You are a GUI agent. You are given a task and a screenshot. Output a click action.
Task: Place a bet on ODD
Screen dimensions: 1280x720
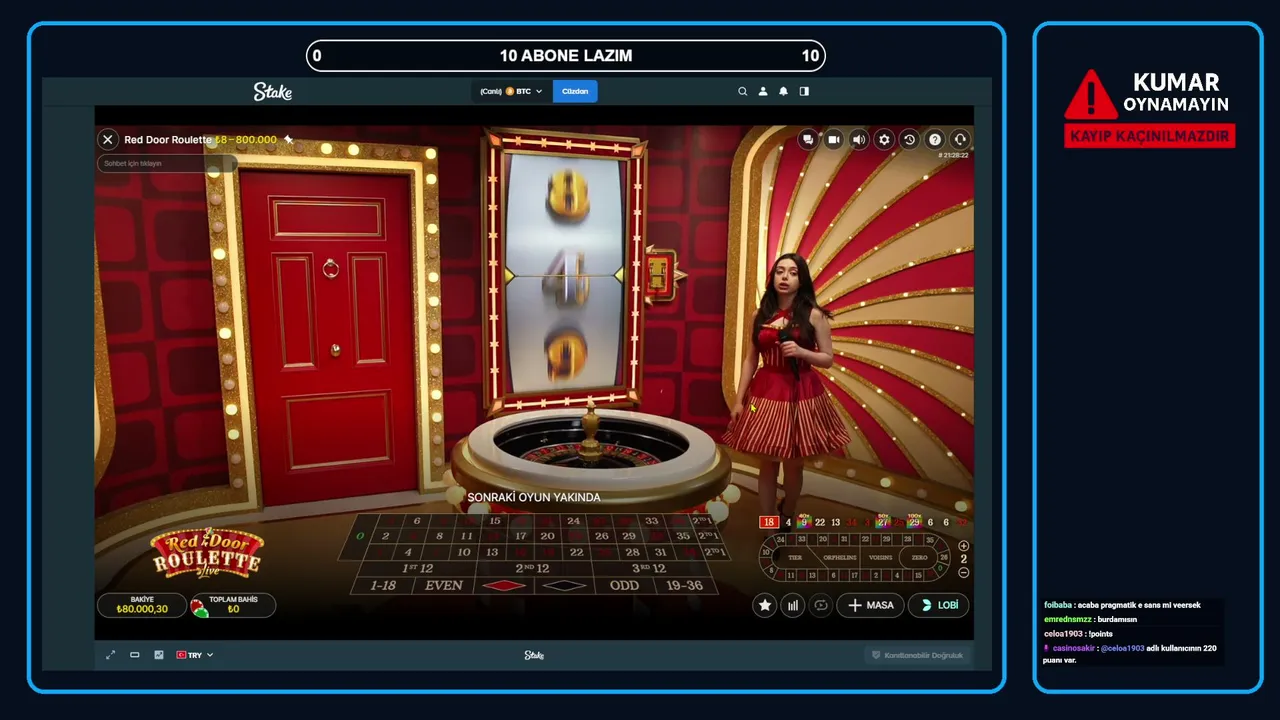[x=624, y=585]
